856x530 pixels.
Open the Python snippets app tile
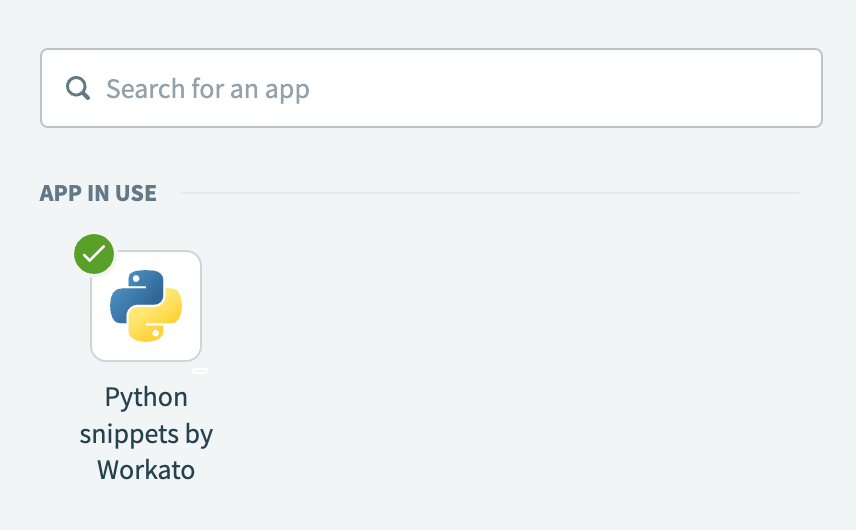146,306
